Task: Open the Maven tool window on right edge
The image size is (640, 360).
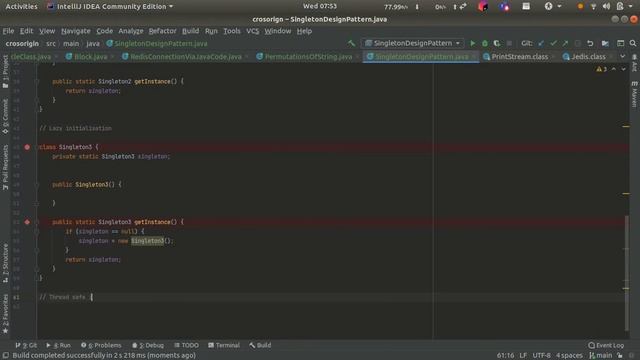Action: point(635,95)
